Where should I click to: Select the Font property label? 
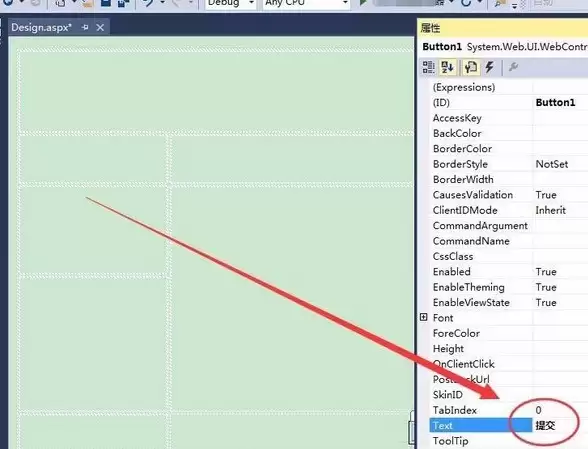443,318
